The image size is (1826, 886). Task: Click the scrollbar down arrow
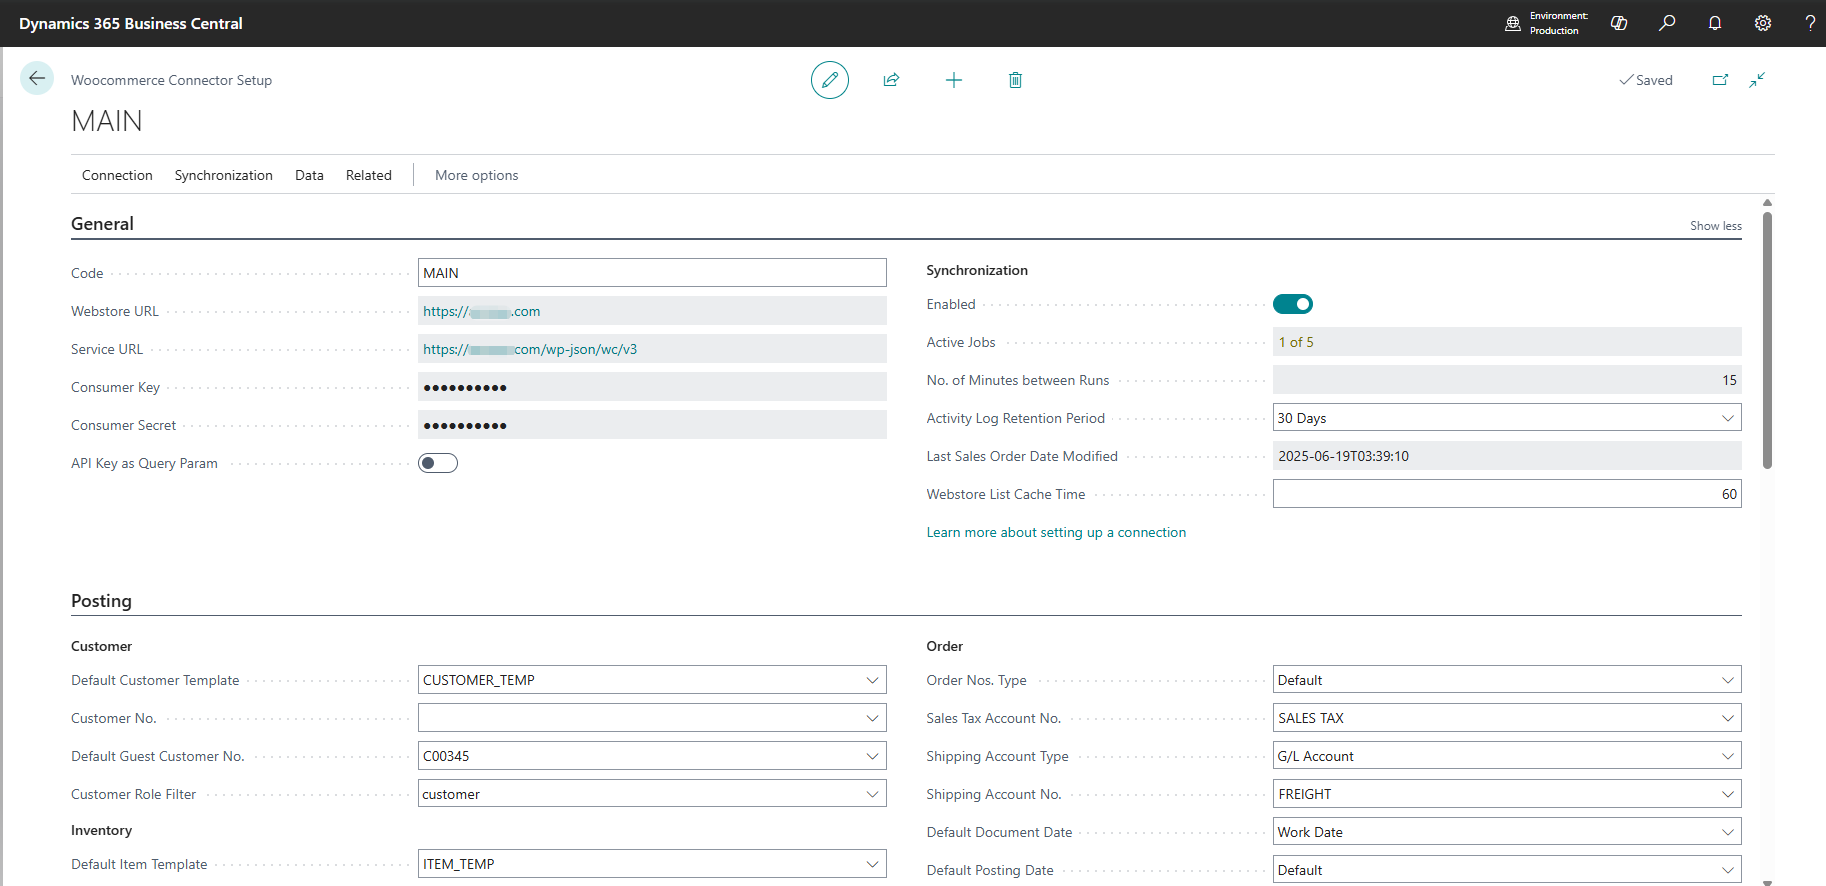coord(1767,881)
